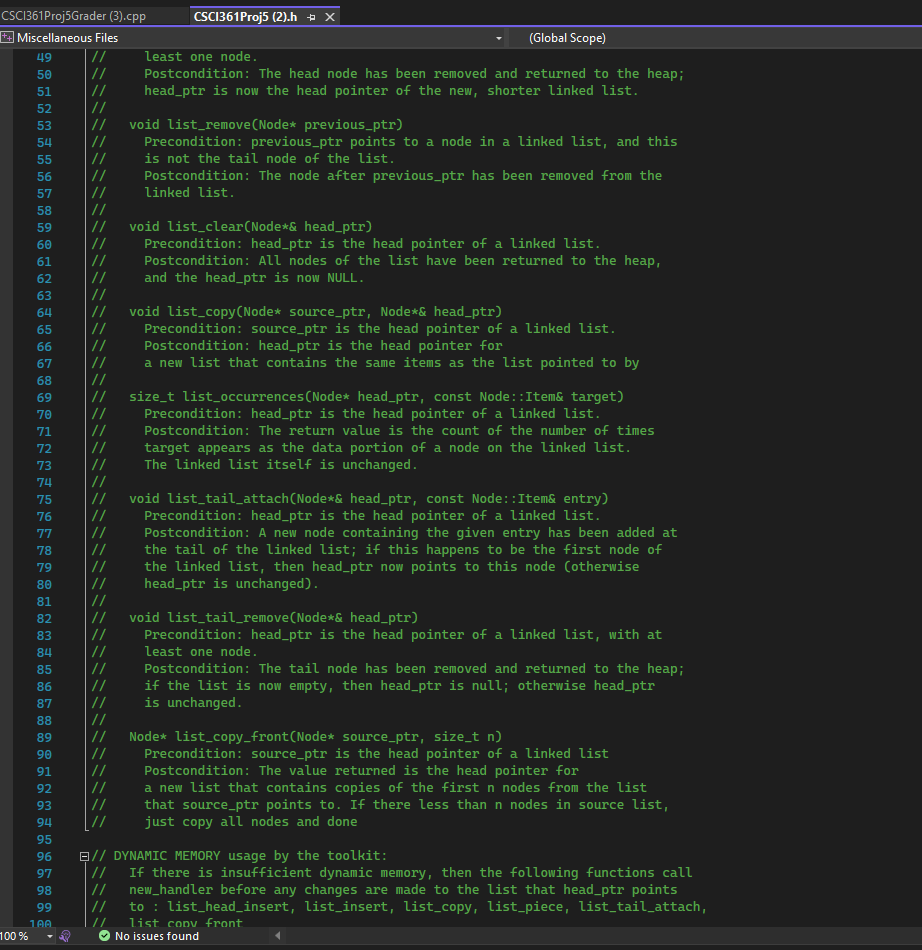
Task: Click the green check health icon in status bar
Action: [x=103, y=937]
